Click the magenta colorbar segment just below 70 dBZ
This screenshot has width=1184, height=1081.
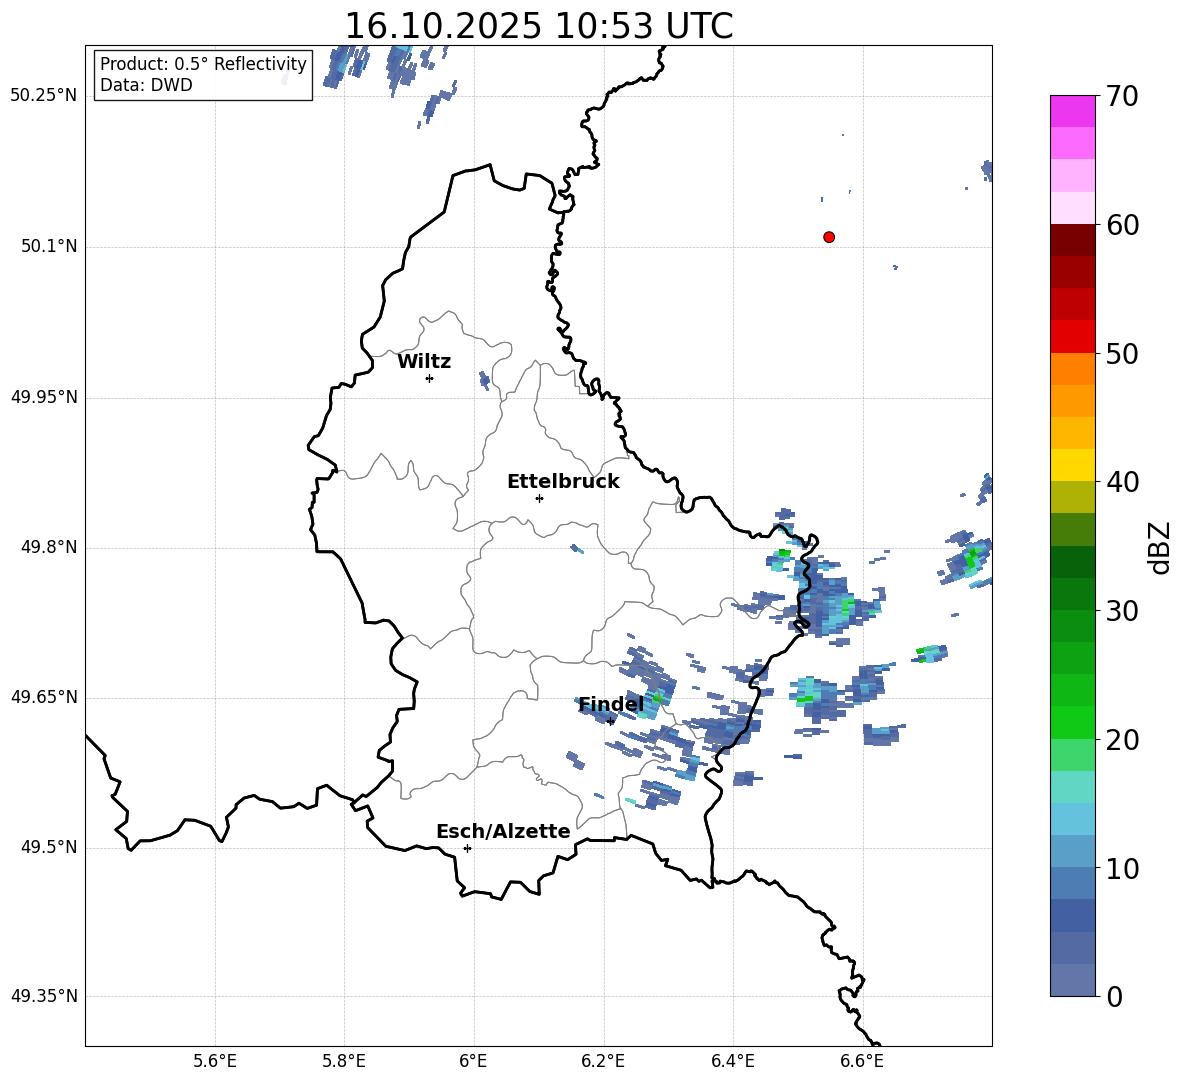pyautogui.click(x=1072, y=112)
